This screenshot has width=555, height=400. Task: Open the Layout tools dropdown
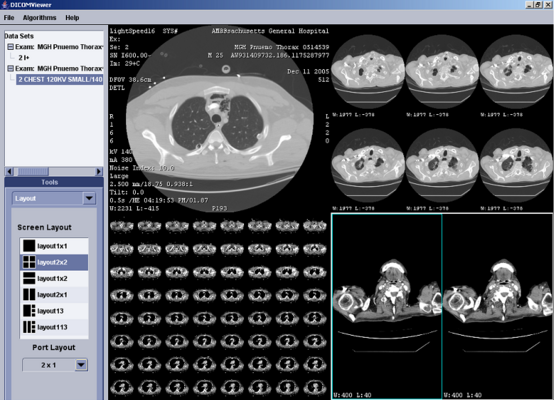pos(89,198)
